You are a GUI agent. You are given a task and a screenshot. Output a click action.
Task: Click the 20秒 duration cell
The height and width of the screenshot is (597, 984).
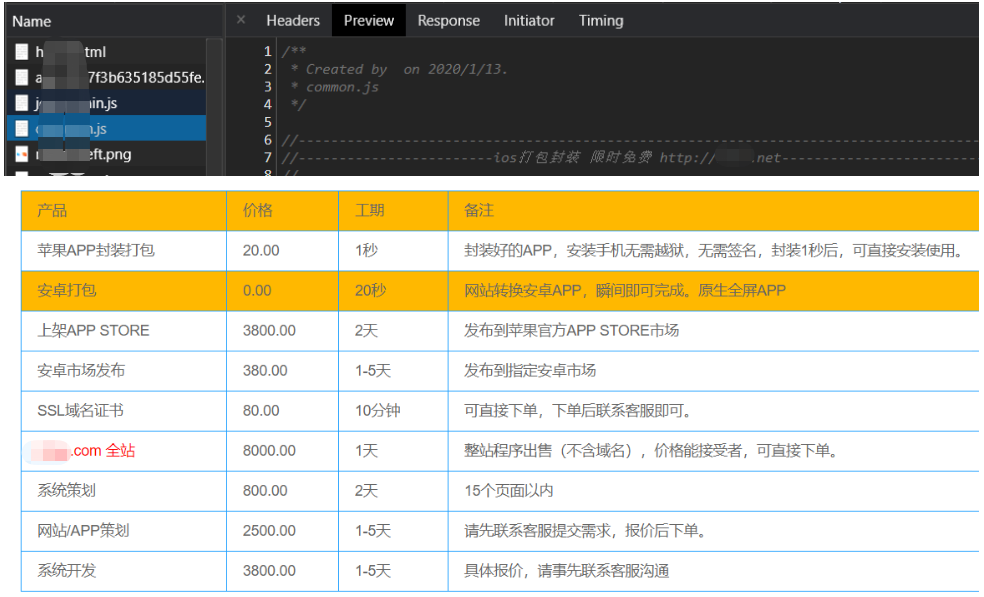(393, 291)
